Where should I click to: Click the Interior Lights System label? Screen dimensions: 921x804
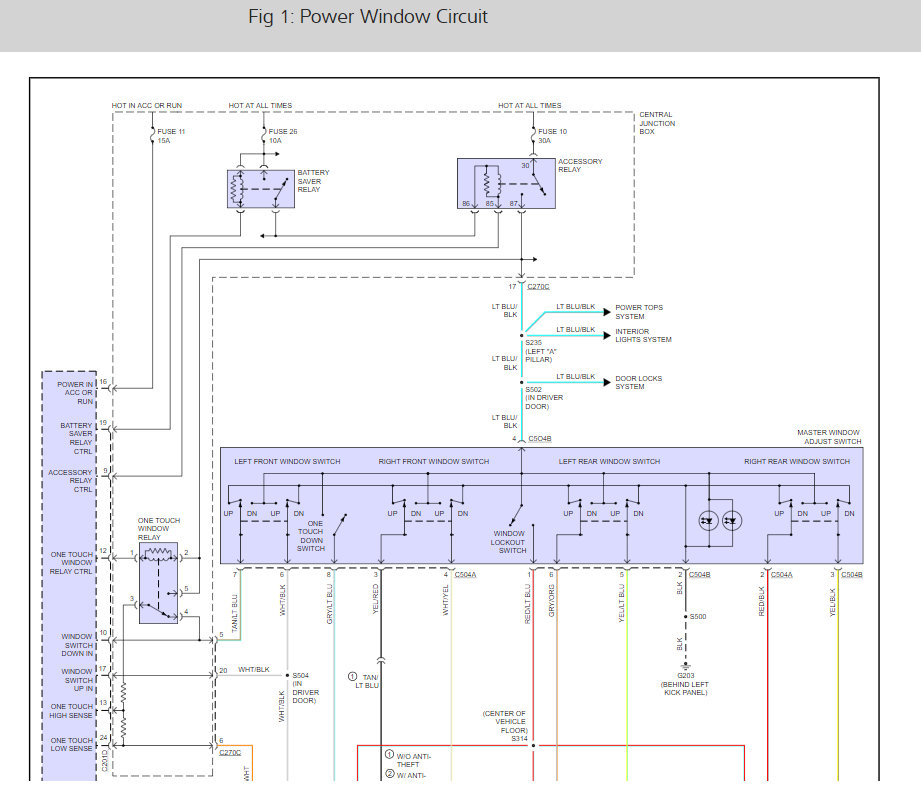tap(643, 335)
